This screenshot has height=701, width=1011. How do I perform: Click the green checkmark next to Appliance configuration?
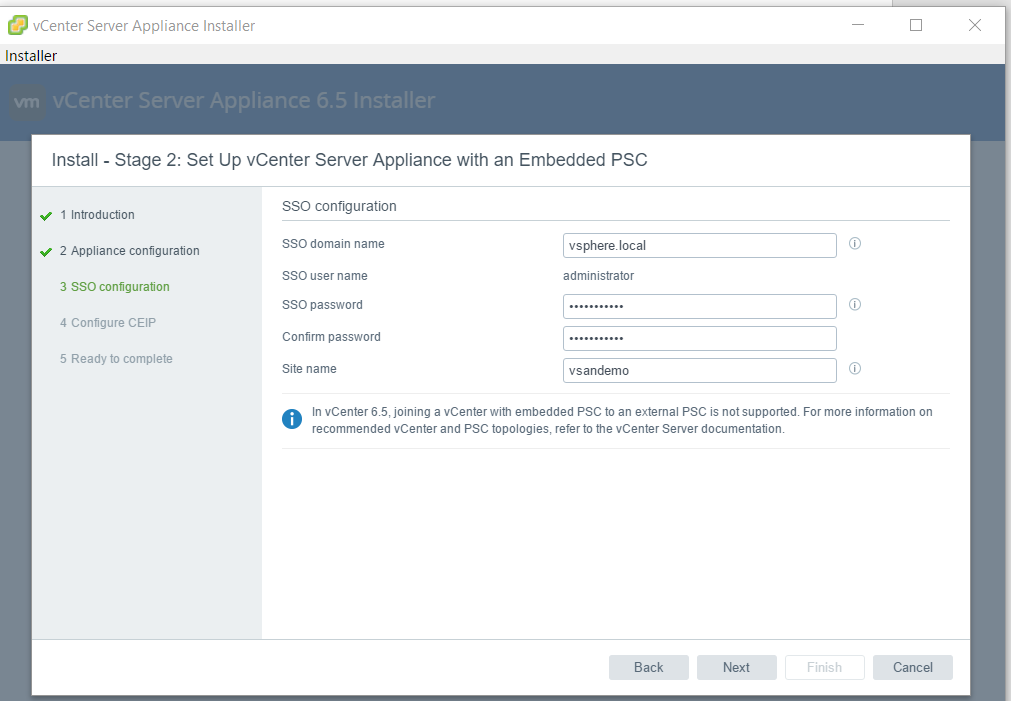(46, 252)
